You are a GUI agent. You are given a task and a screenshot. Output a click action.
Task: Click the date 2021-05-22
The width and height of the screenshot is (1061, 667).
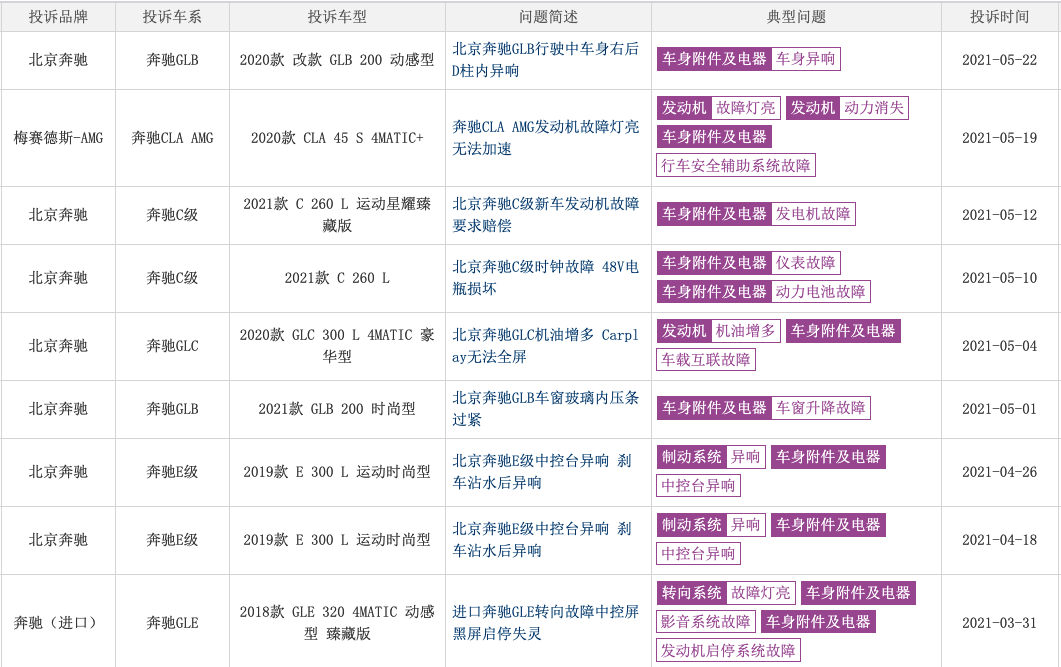[x=999, y=60]
